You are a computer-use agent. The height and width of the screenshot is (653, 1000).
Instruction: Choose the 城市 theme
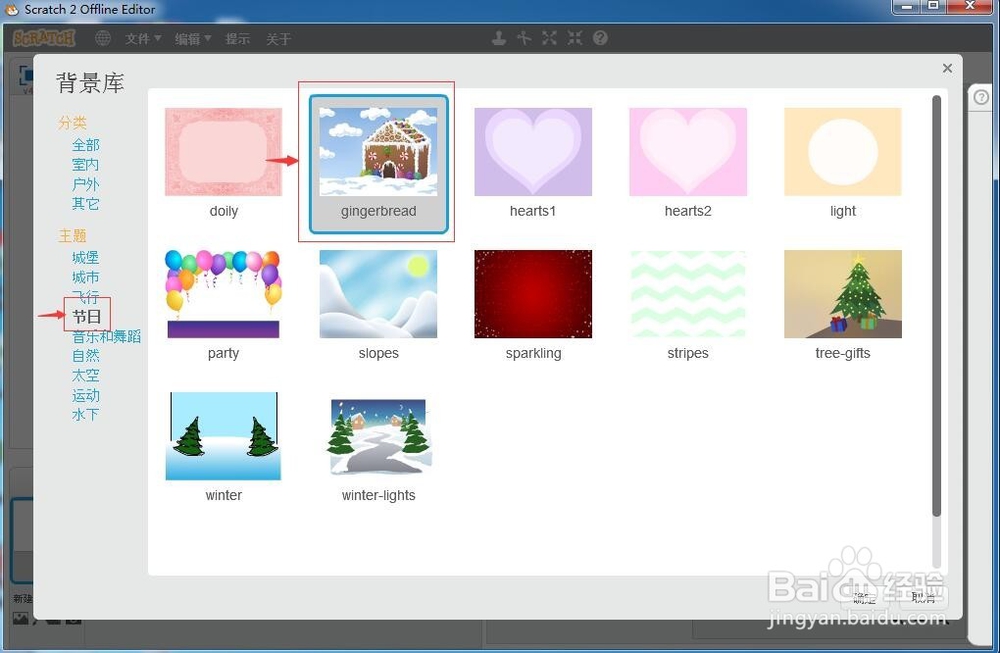point(85,277)
